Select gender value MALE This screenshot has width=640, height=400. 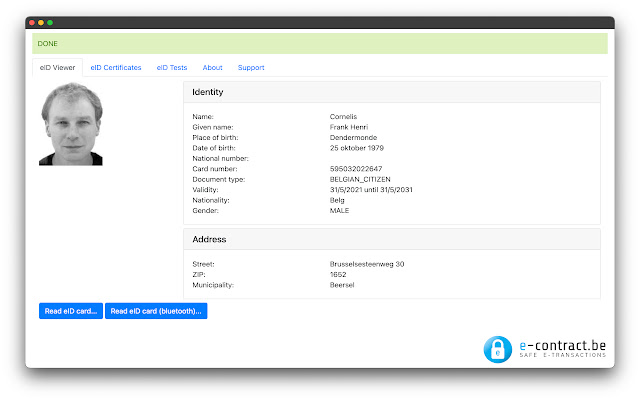coord(339,211)
